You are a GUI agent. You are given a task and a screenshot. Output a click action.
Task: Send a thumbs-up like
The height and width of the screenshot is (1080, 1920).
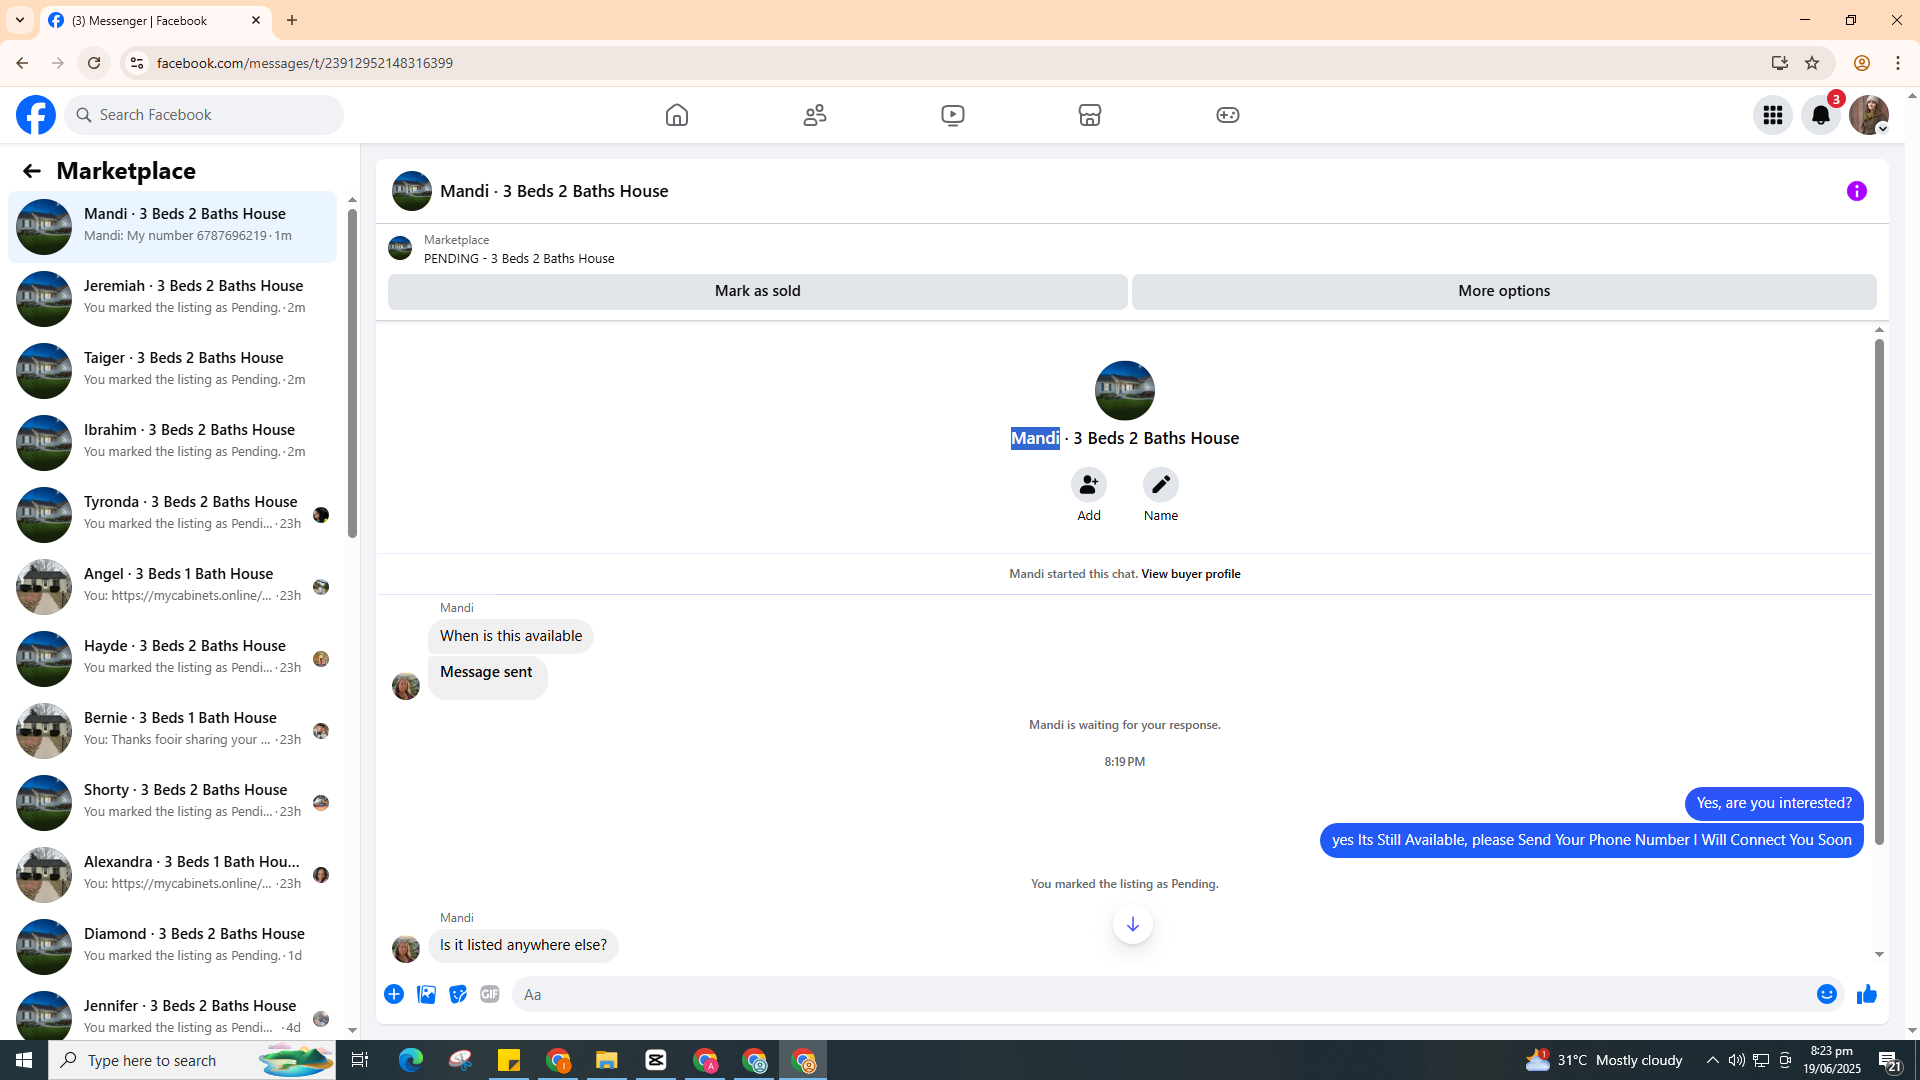1867,994
